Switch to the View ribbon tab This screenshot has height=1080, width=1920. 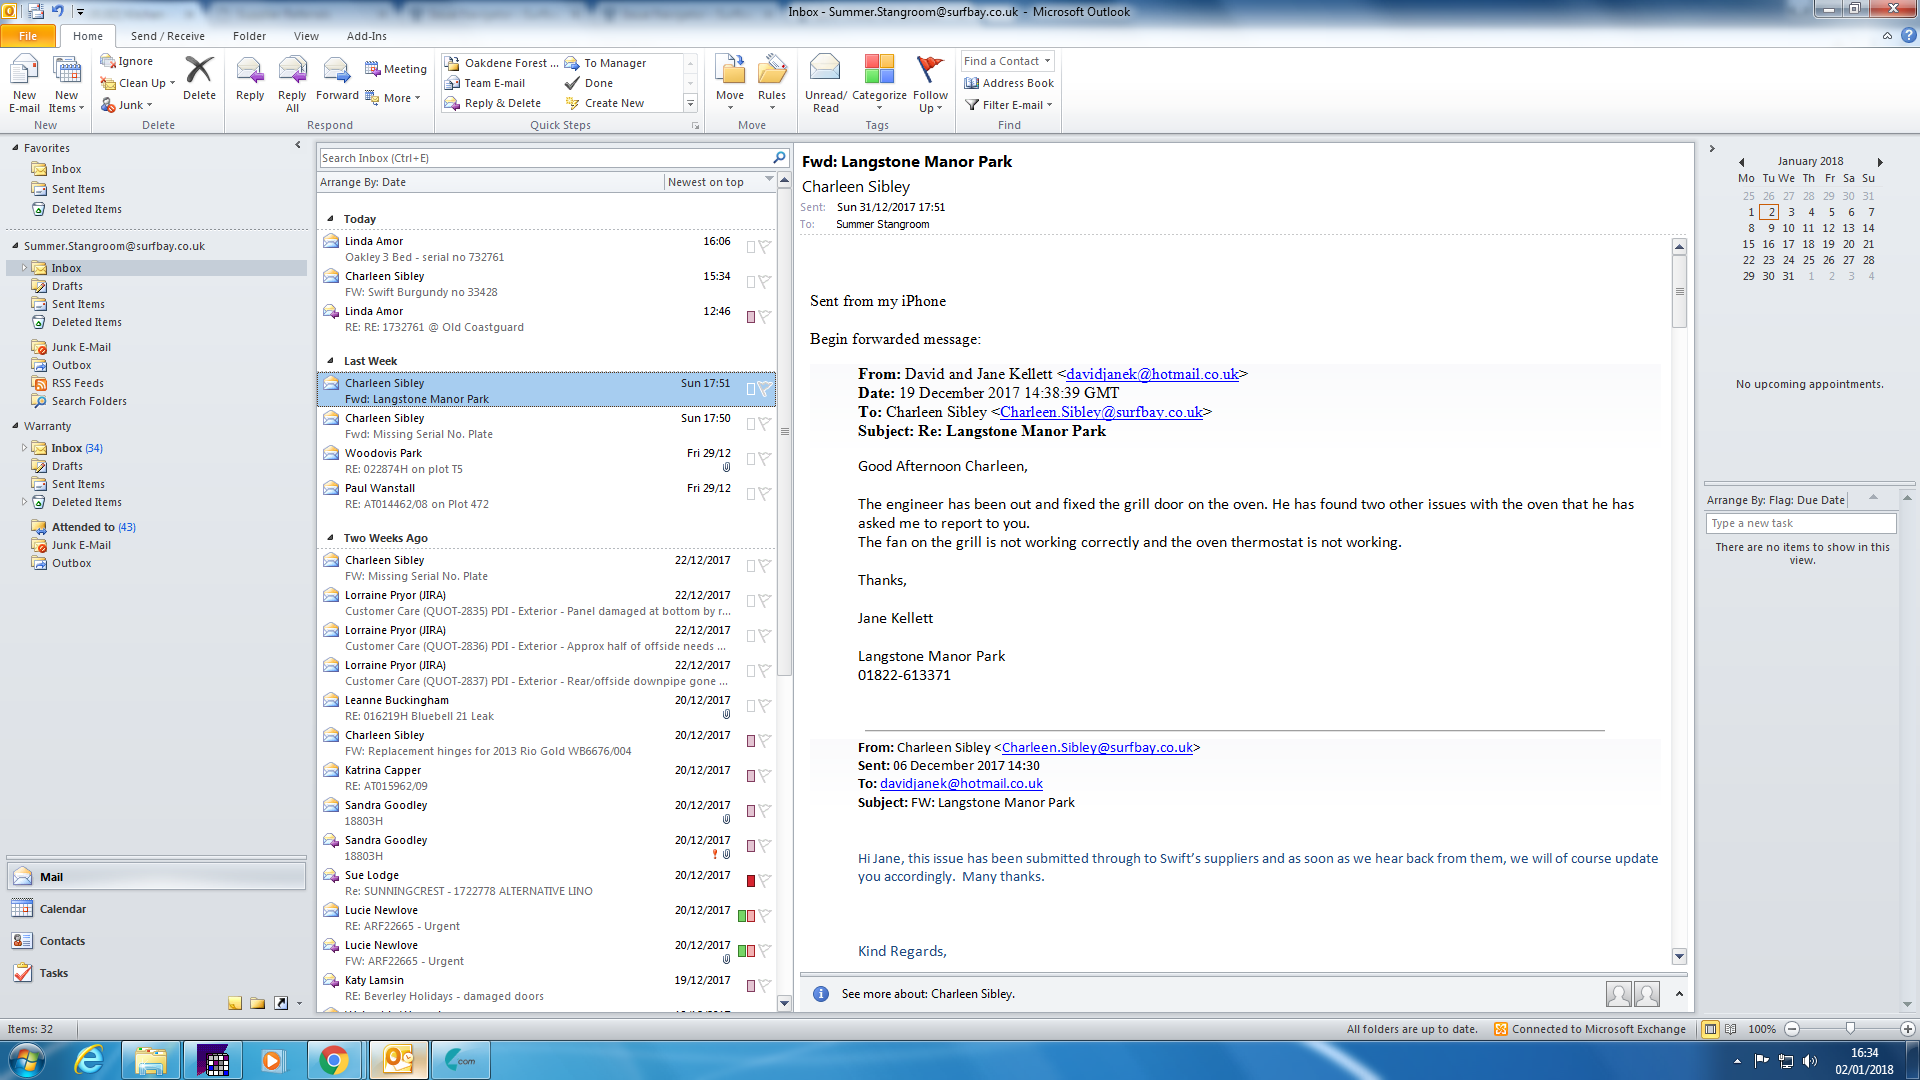coord(306,36)
